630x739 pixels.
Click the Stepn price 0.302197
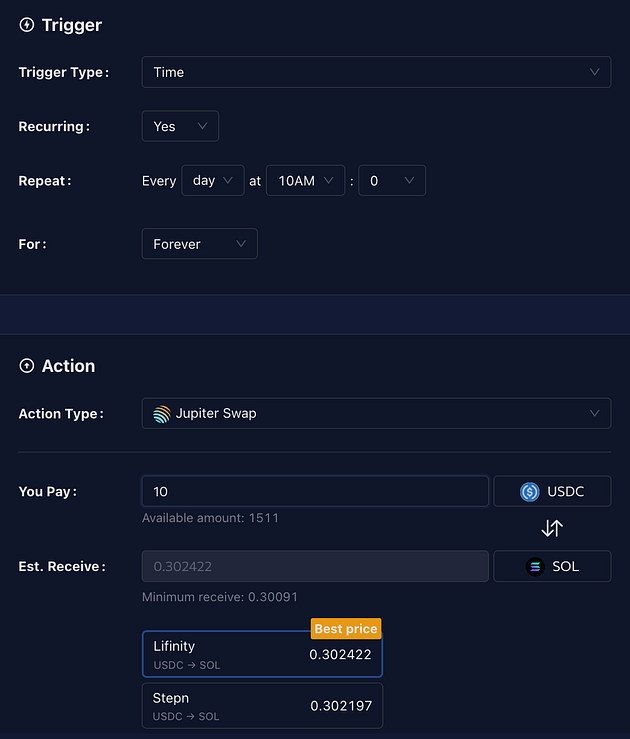(x=341, y=706)
